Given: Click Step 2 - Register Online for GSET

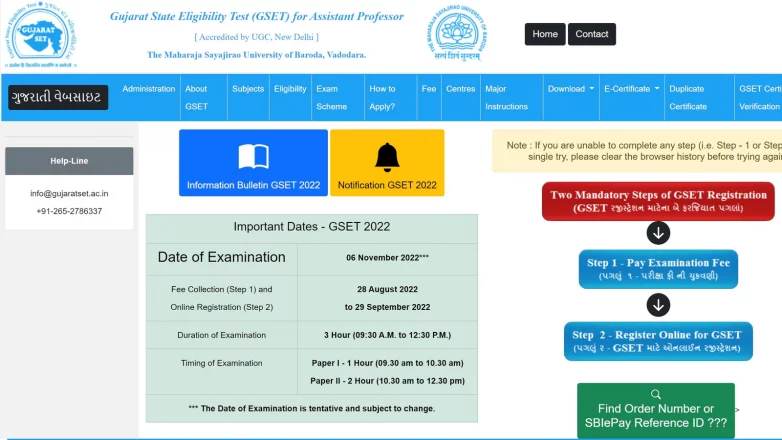Looking at the screenshot, I should coord(658,341).
